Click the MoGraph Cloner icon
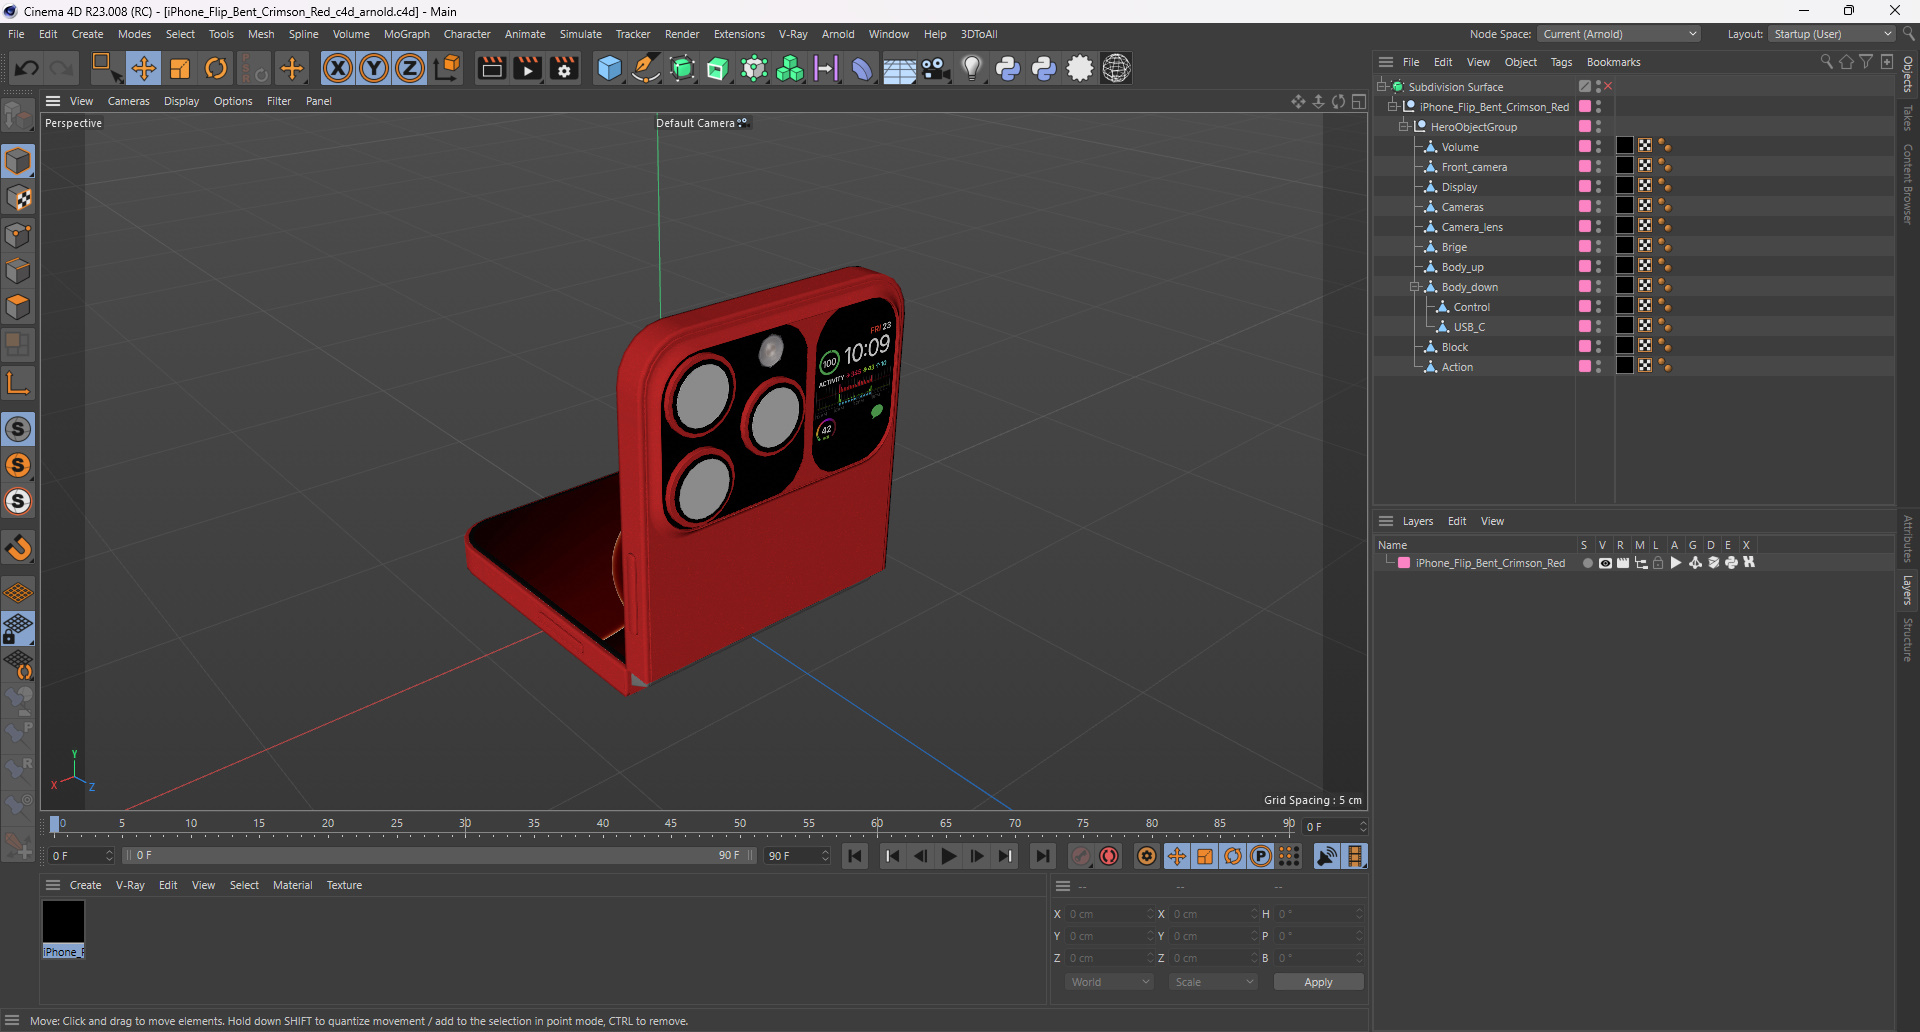Viewport: 1920px width, 1032px height. (x=790, y=68)
